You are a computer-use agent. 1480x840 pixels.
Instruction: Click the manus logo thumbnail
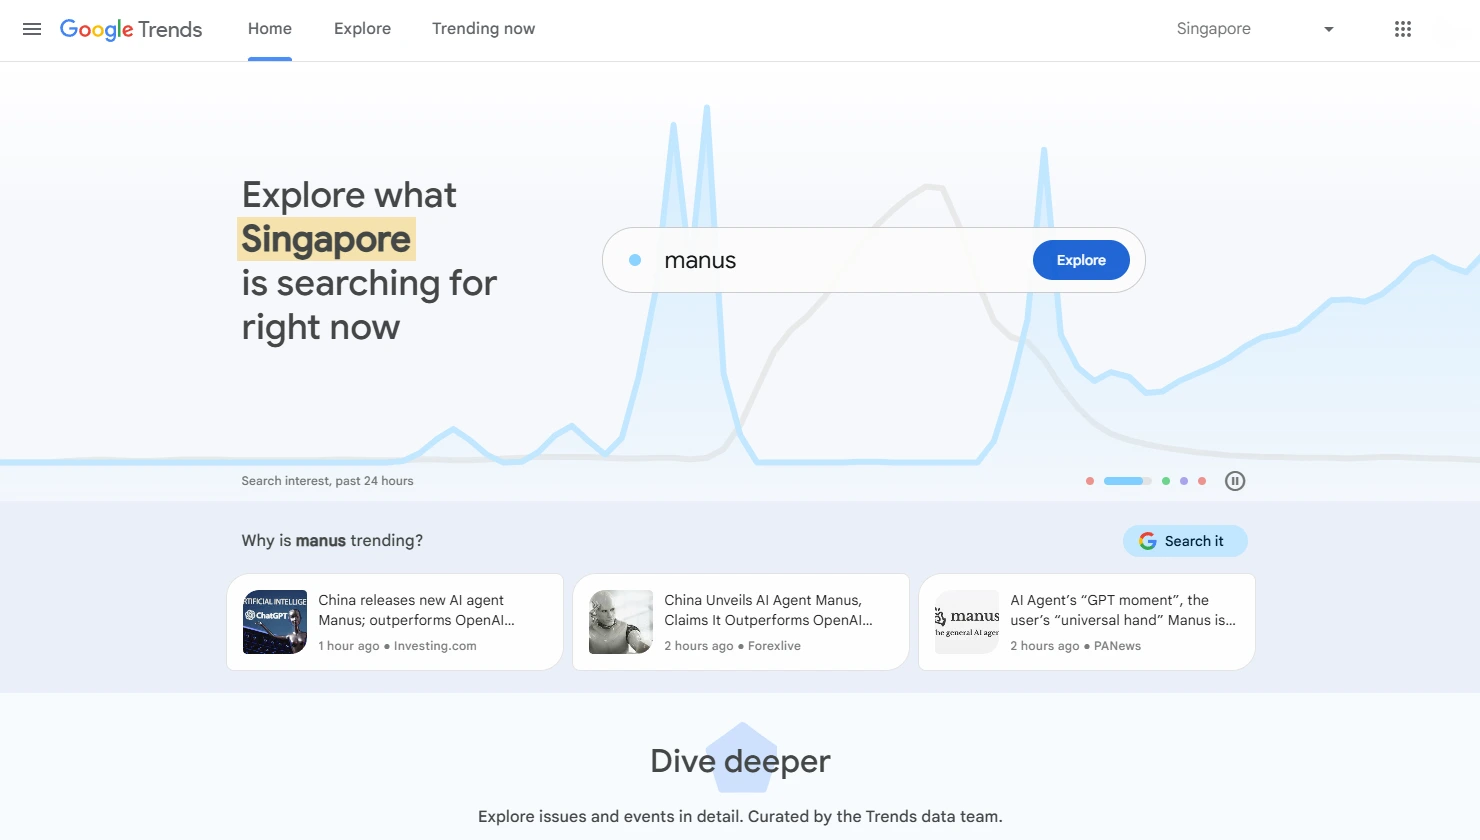[967, 622]
